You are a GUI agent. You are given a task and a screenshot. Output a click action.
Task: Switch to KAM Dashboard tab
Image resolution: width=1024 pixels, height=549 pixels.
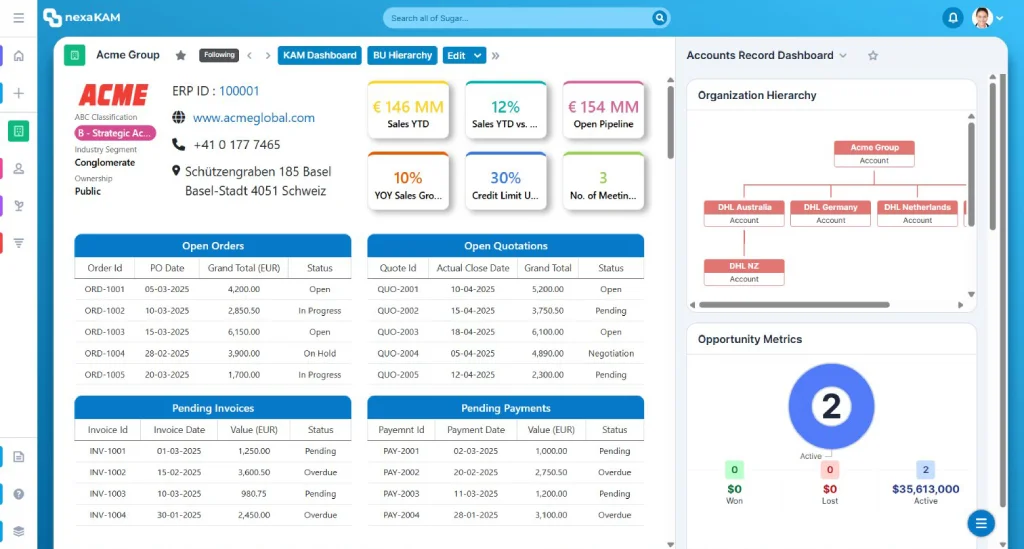point(320,55)
